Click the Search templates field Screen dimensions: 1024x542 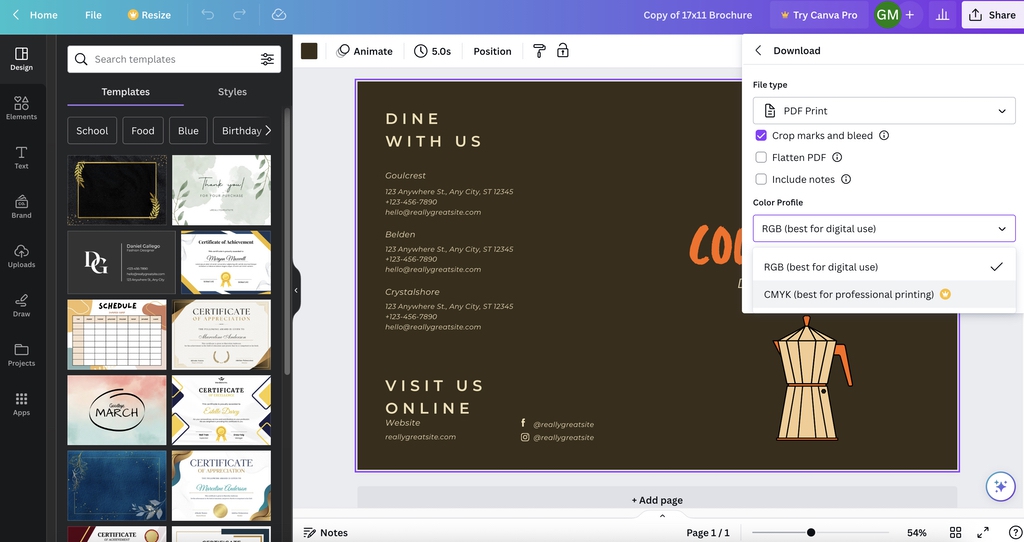pyautogui.click(x=174, y=59)
